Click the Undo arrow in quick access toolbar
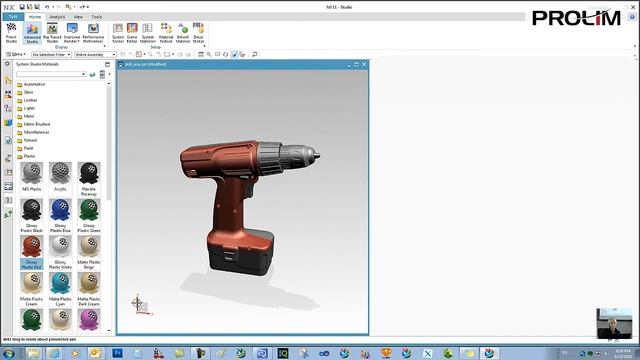This screenshot has width=640, height=360. pyautogui.click(x=47, y=7)
